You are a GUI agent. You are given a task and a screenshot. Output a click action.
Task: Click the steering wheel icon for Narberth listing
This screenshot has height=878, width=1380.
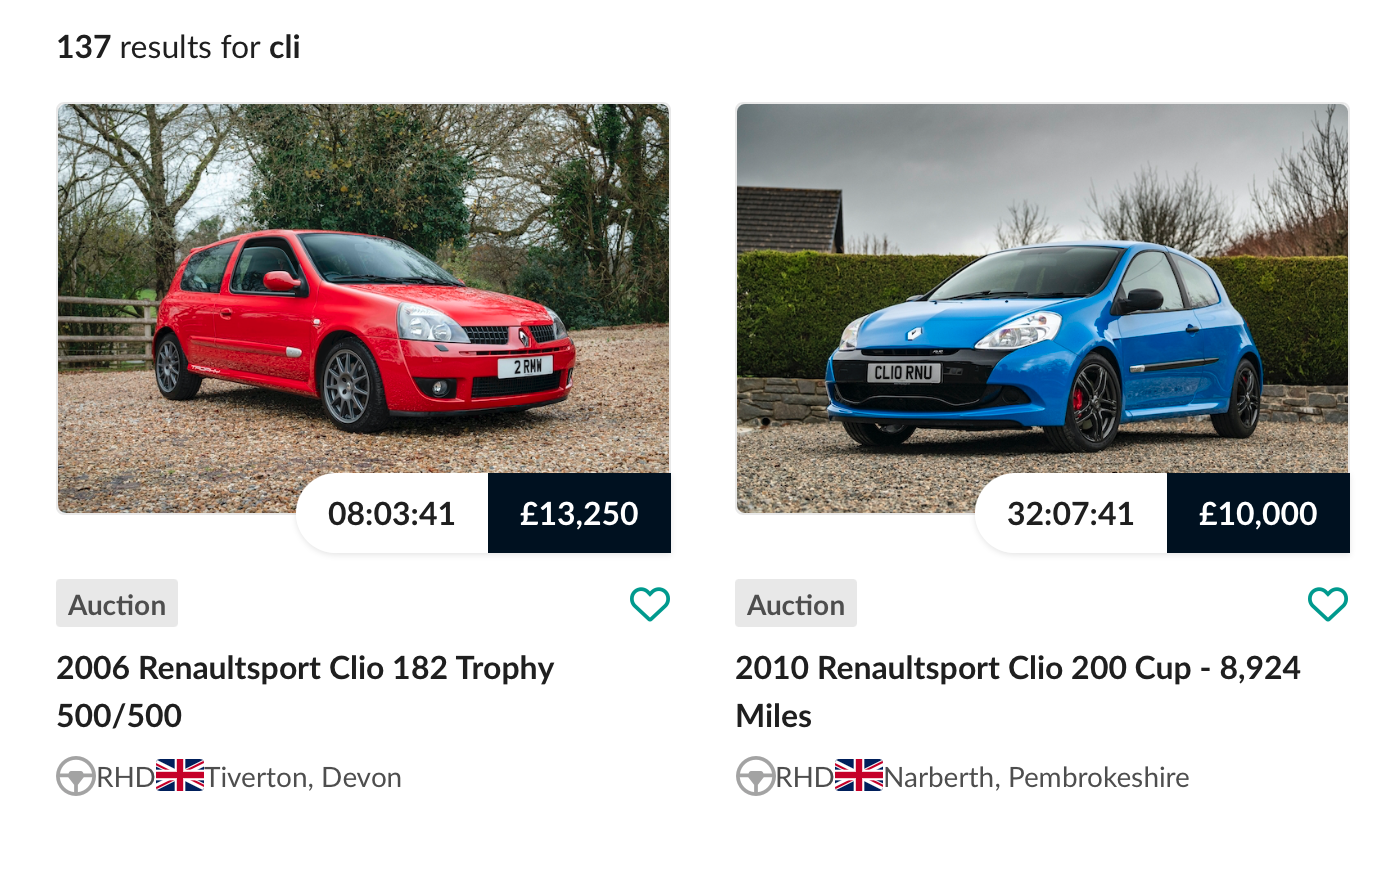(x=755, y=777)
